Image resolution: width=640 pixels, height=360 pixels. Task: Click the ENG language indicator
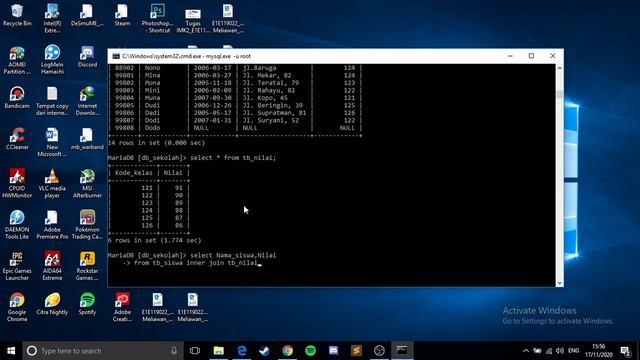pos(573,351)
